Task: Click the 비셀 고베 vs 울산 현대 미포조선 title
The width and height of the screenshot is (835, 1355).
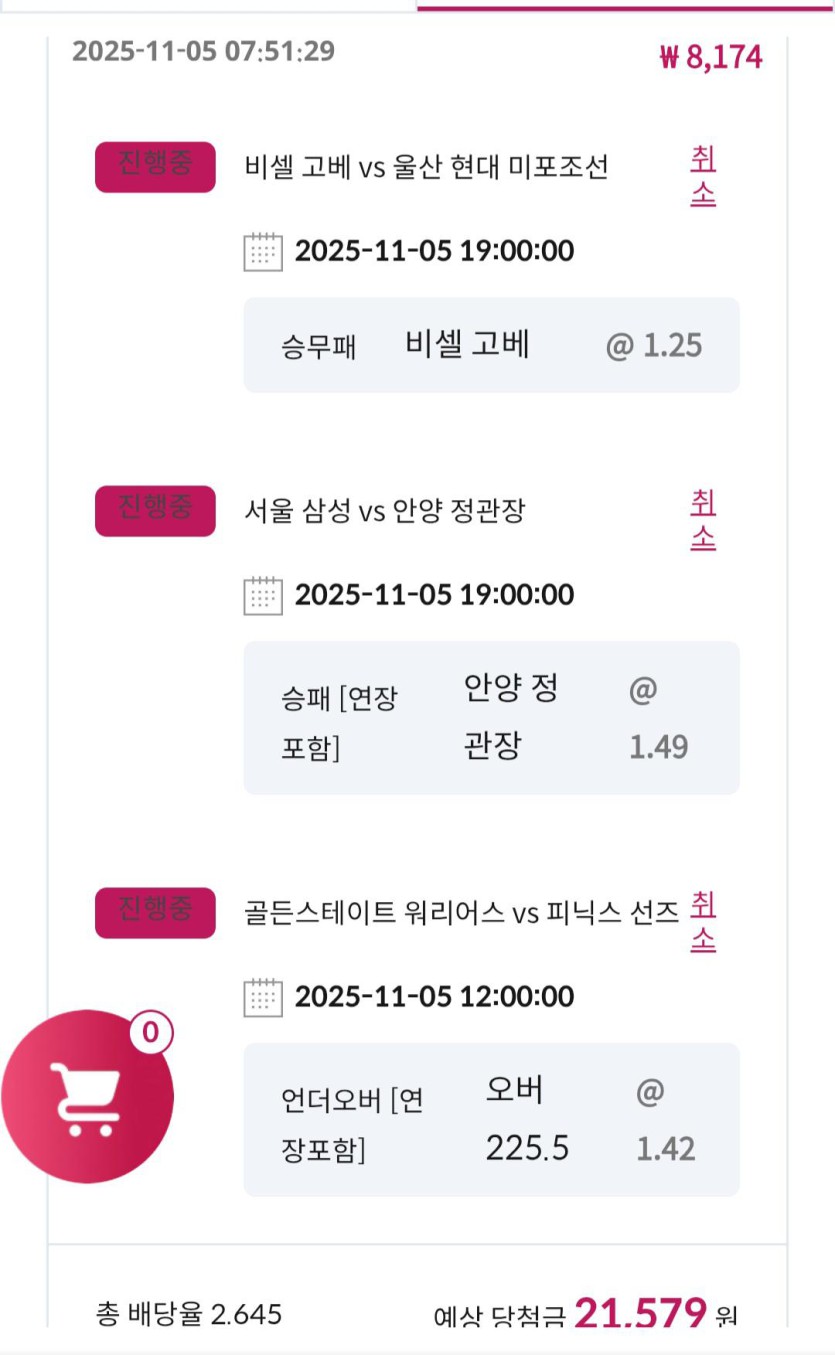Action: click(x=426, y=167)
